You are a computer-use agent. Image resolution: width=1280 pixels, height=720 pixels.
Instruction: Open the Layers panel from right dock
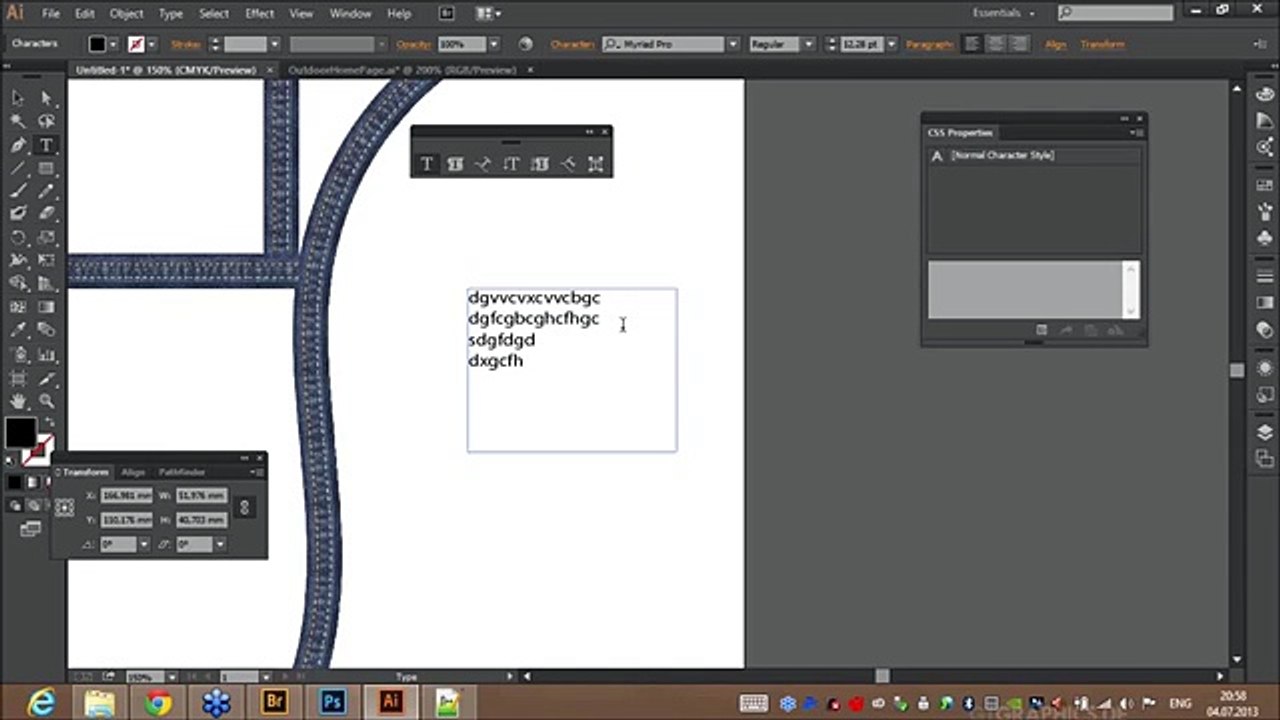[1265, 433]
